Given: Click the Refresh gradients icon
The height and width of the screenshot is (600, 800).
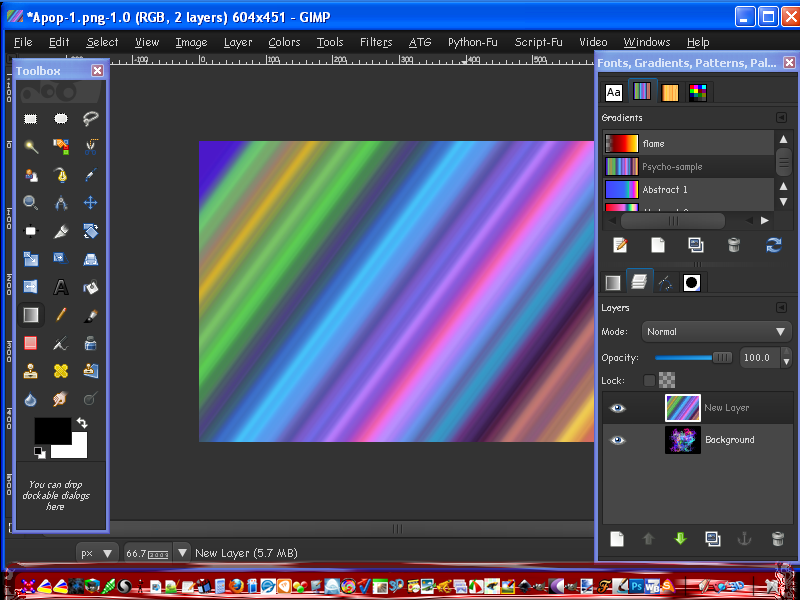Looking at the screenshot, I should (774, 245).
